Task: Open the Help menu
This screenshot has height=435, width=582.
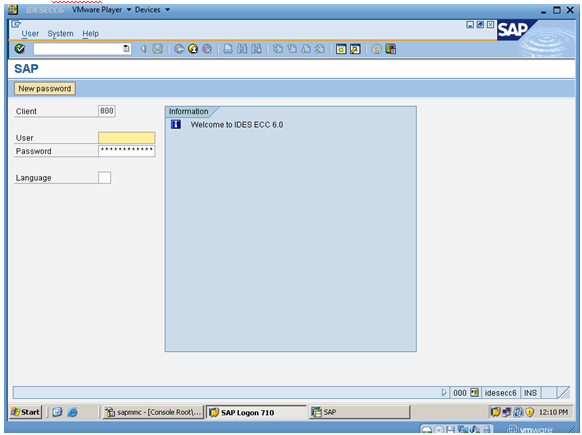Action: pos(91,33)
